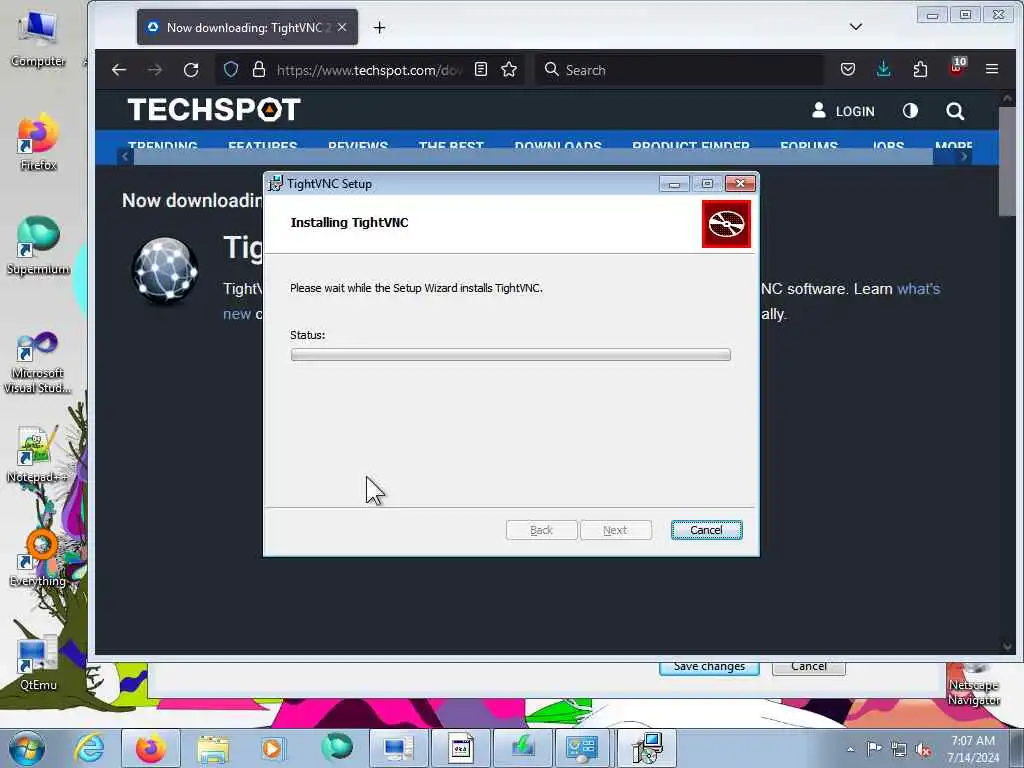1024x768 pixels.
Task: Open the FEATURES nav item
Action: tap(263, 145)
